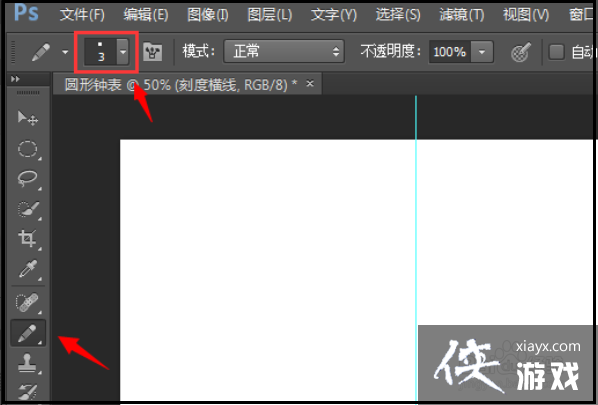This screenshot has width=598, height=405.
Task: Select the Move tool
Action: [x=28, y=118]
